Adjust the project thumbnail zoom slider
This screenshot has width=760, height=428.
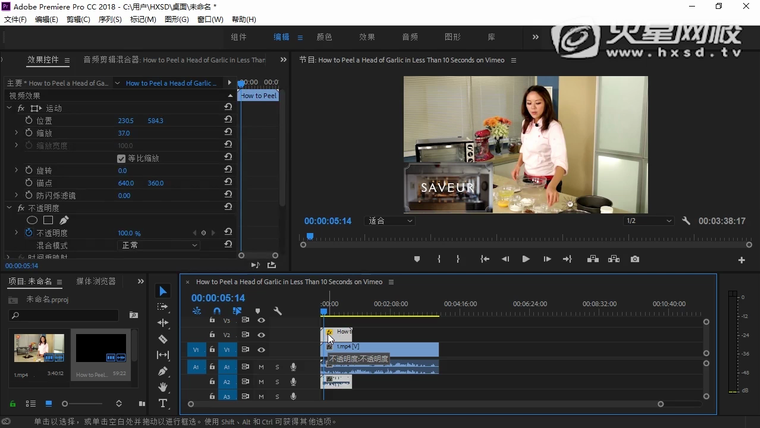point(66,403)
